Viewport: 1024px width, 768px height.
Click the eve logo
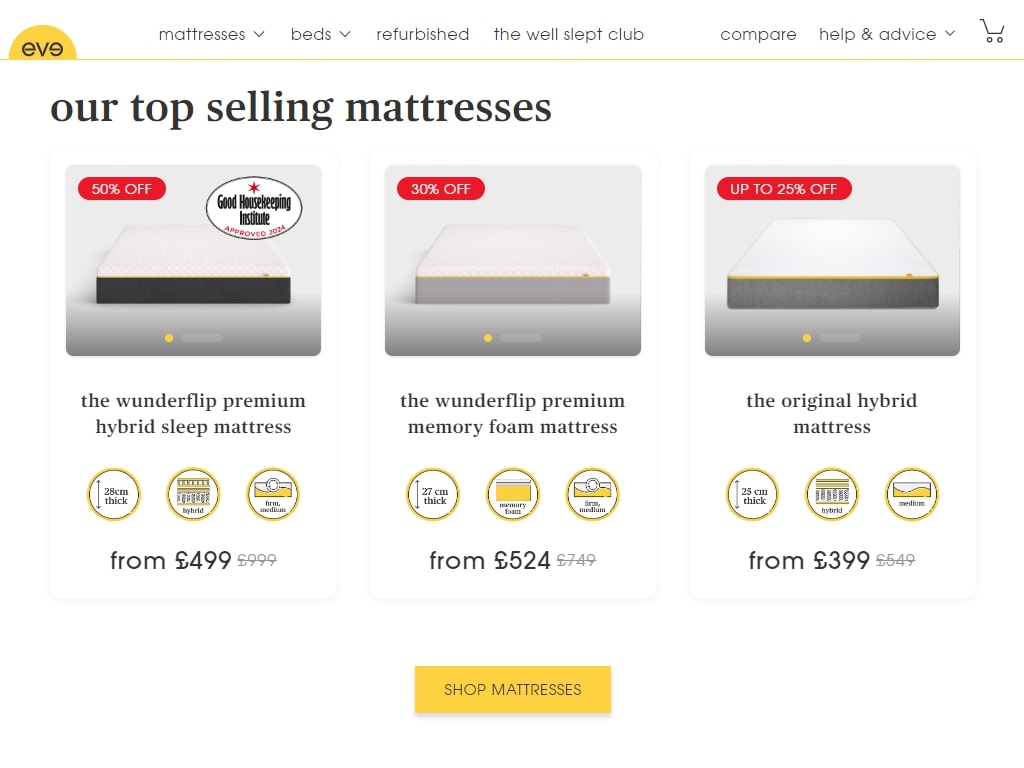pos(42,43)
